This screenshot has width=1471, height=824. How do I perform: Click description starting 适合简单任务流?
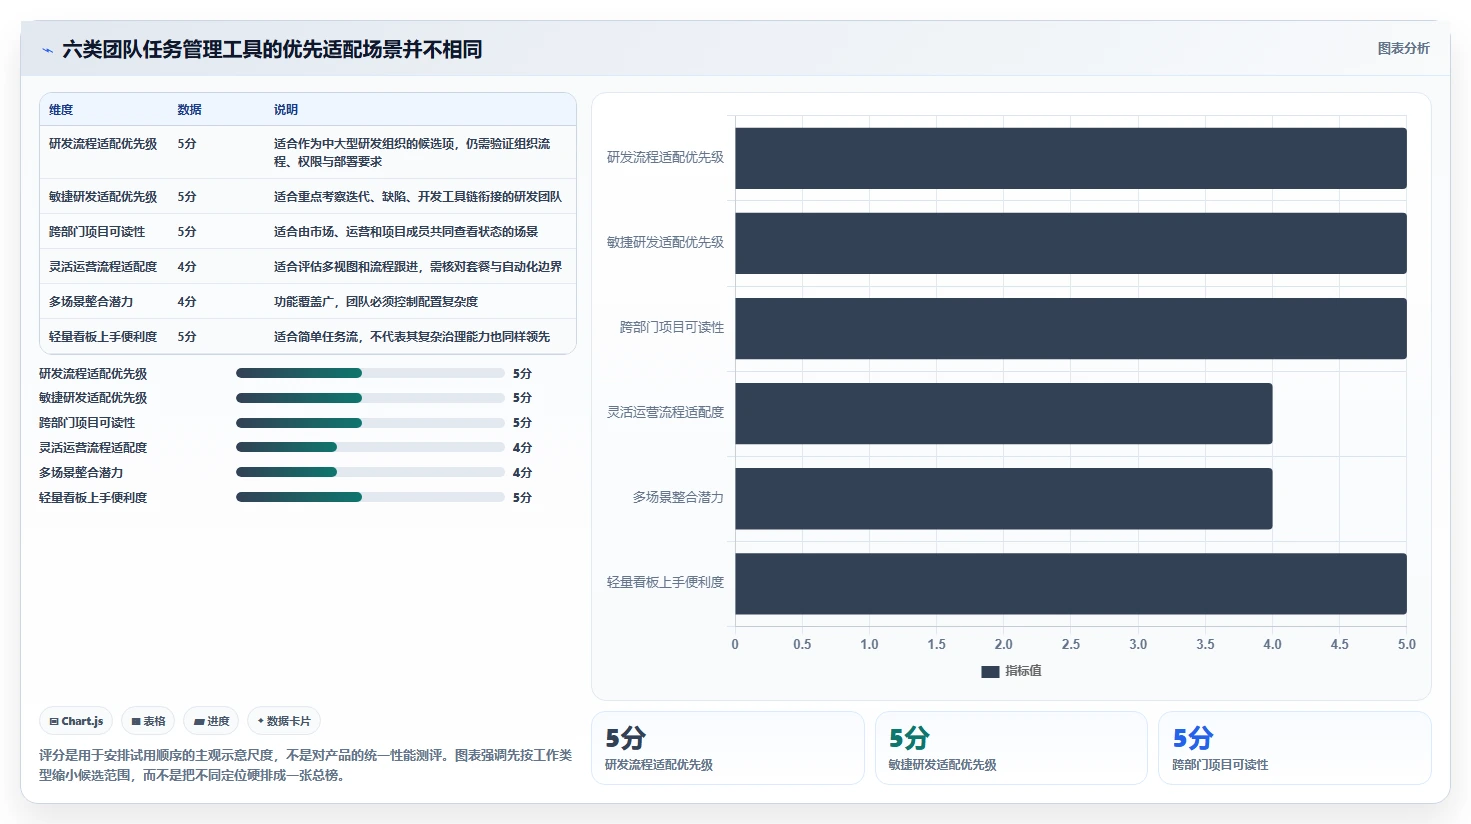pos(412,337)
